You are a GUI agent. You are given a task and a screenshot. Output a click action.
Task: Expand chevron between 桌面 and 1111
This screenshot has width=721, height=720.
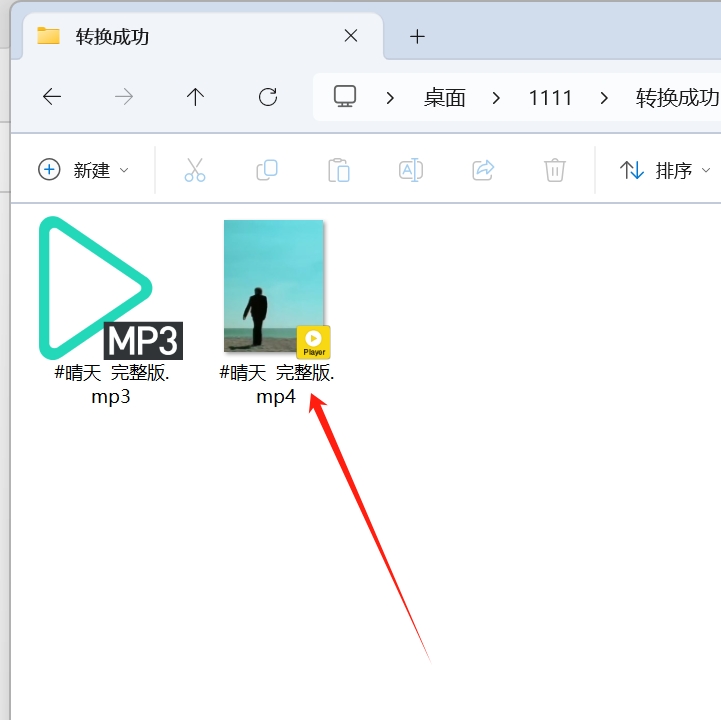(496, 98)
